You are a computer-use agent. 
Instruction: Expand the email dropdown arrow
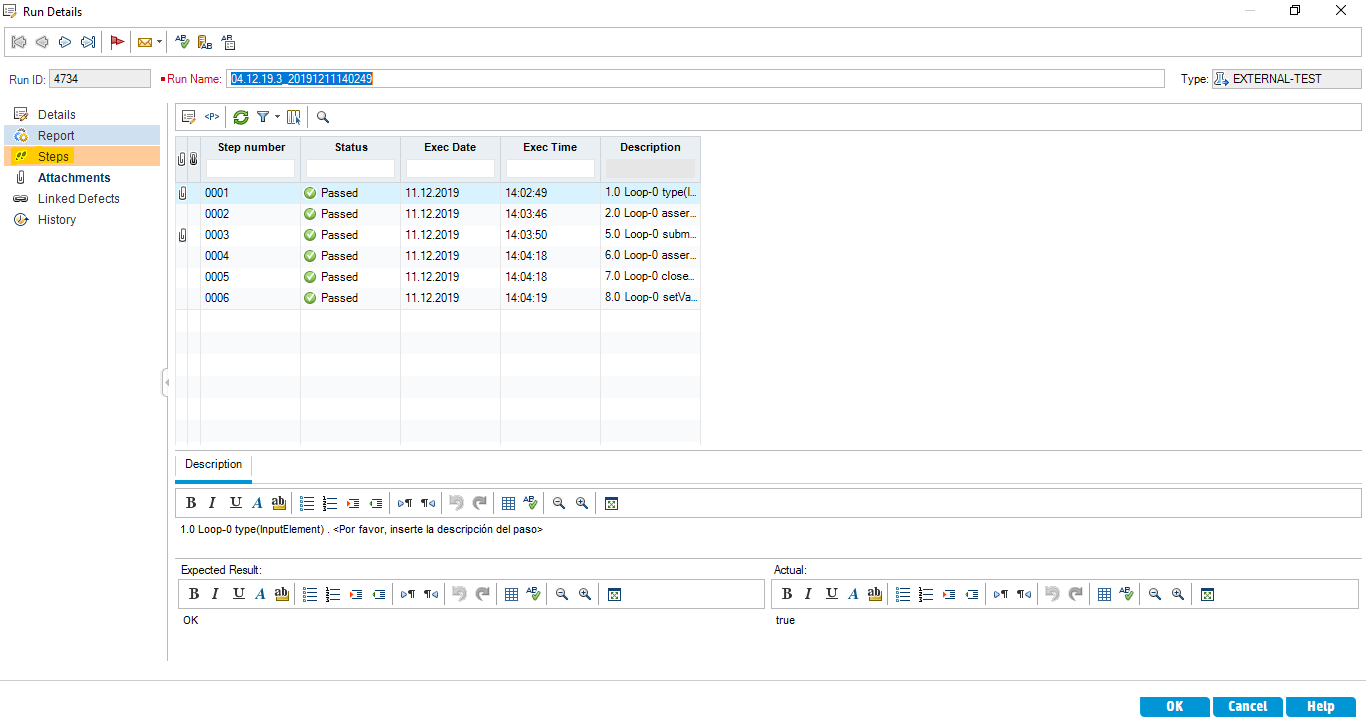click(160, 42)
